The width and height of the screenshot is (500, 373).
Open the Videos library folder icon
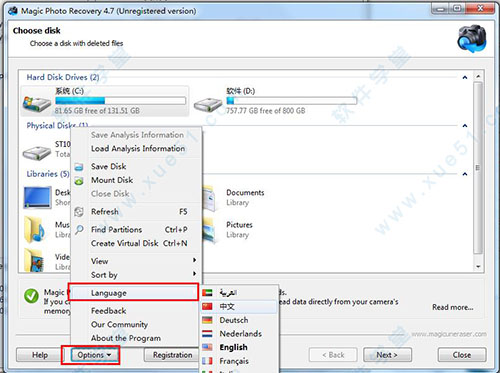click(34, 260)
